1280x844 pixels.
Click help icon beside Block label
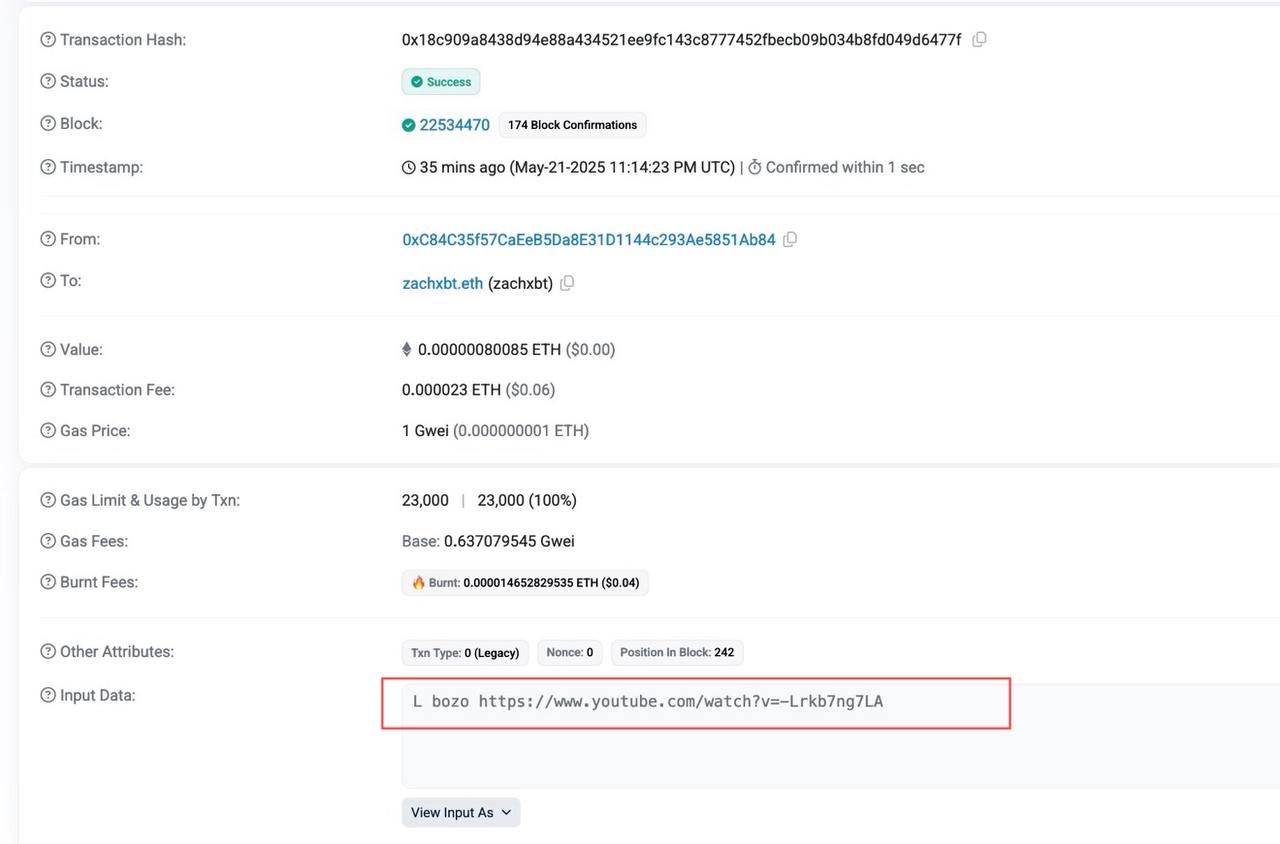48,124
